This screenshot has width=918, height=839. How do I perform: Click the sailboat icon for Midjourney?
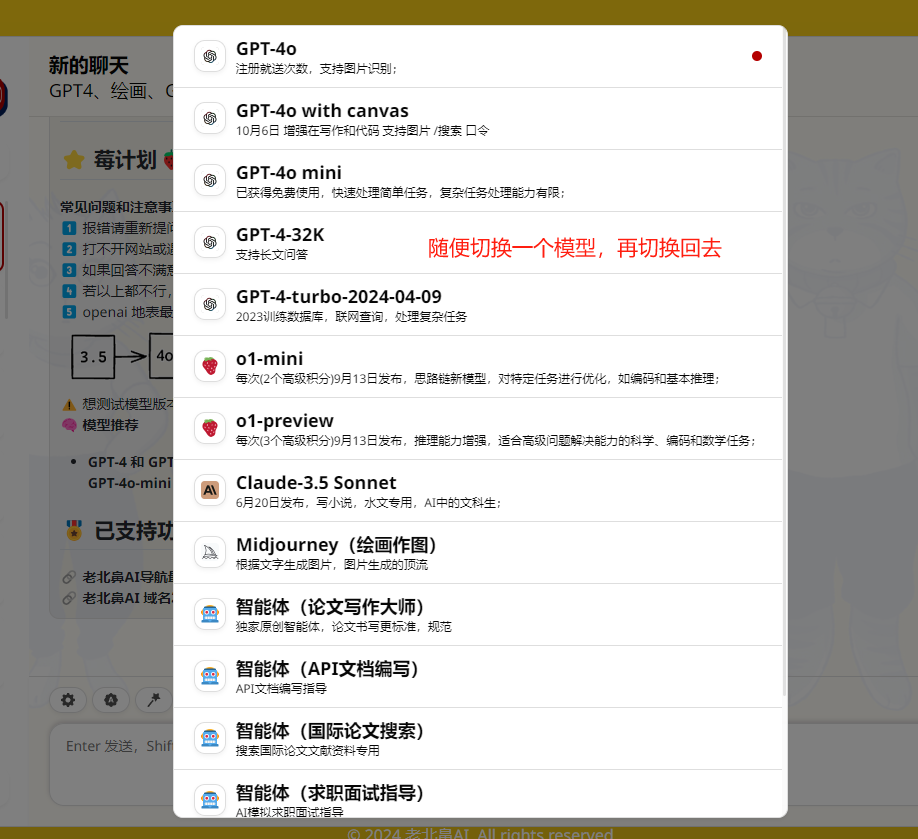(x=210, y=552)
